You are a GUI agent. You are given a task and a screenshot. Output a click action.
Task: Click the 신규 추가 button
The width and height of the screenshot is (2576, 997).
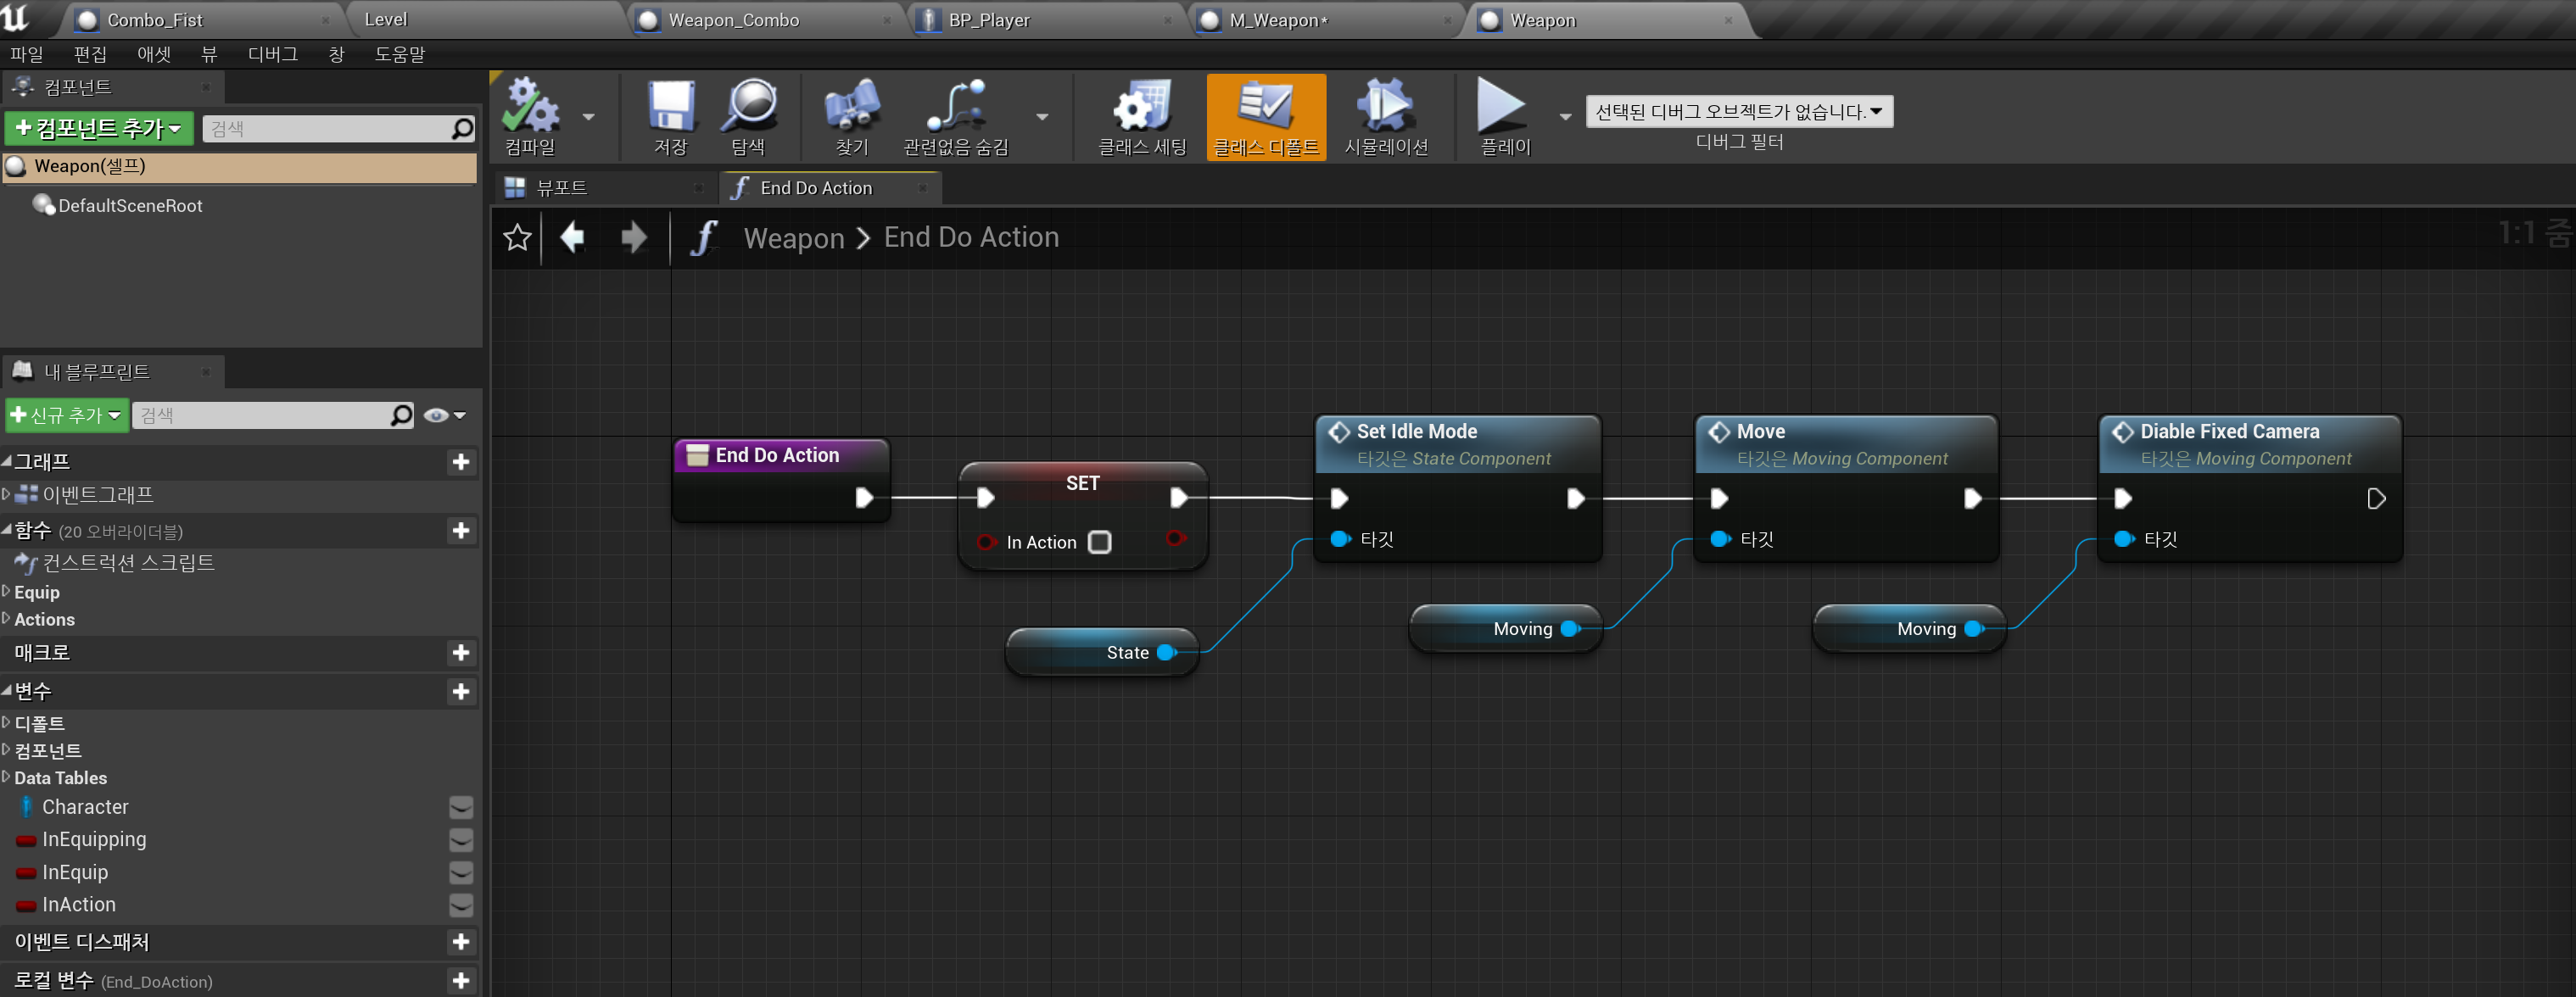67,415
